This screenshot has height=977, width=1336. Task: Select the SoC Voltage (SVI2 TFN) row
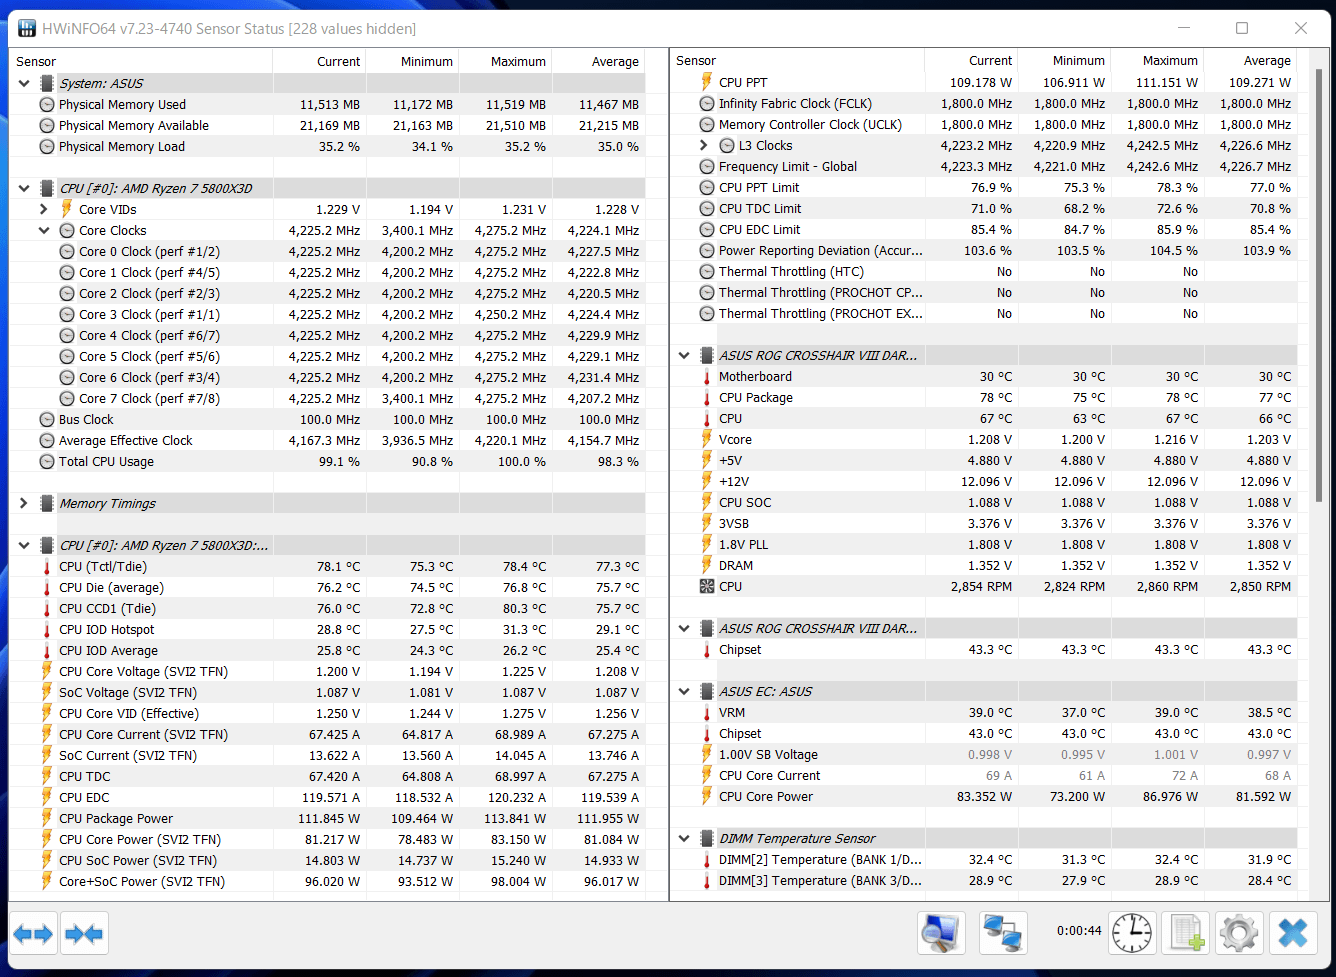click(327, 693)
